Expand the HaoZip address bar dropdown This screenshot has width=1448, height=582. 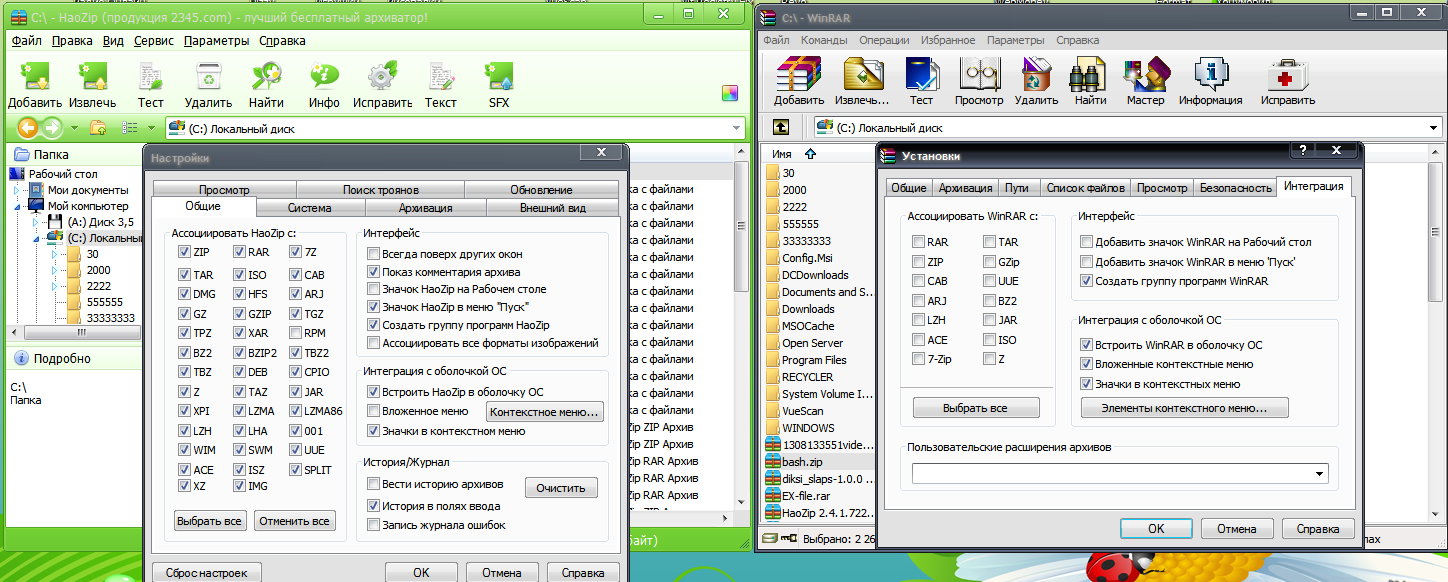click(x=737, y=128)
